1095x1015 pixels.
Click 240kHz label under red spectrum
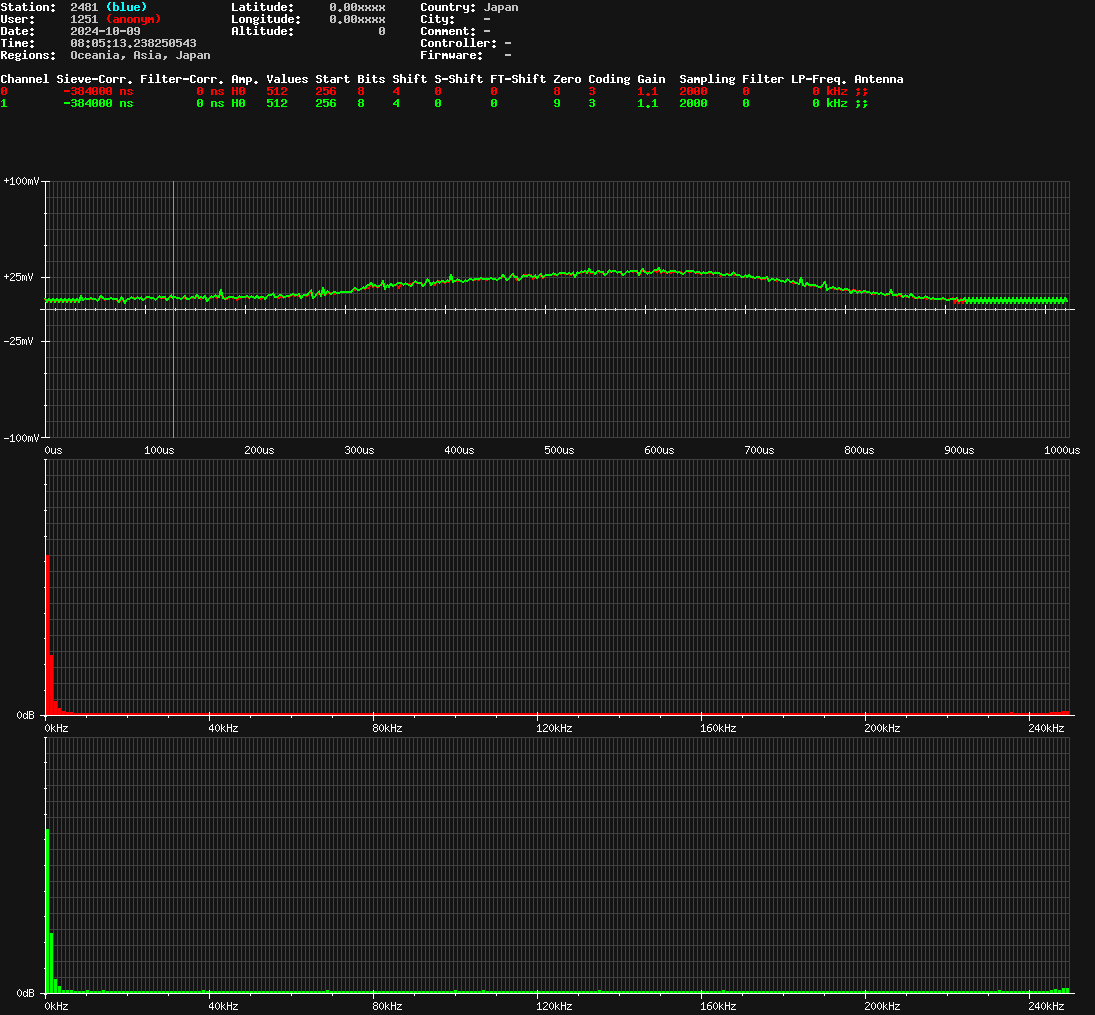(1046, 728)
